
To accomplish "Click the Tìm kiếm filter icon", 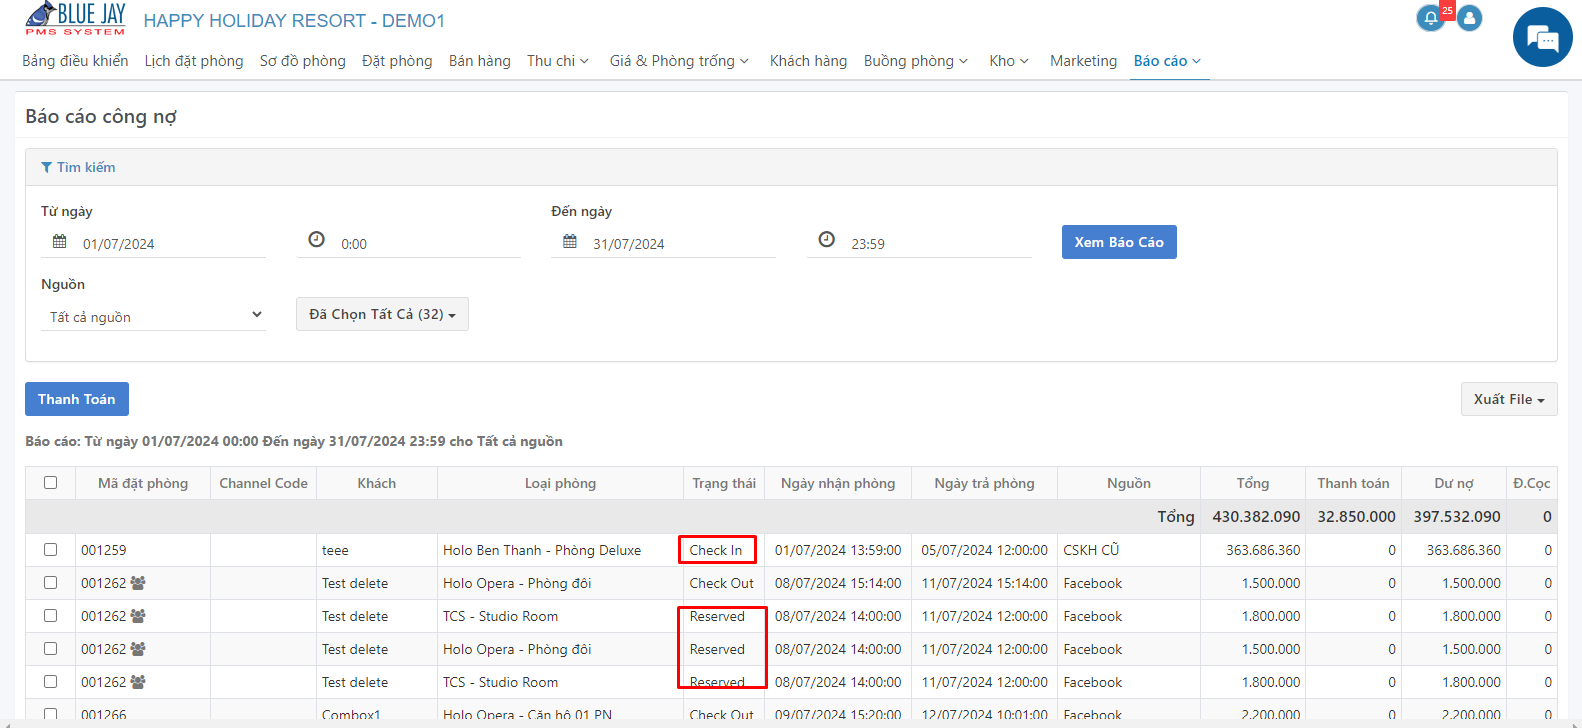I will pos(46,168).
